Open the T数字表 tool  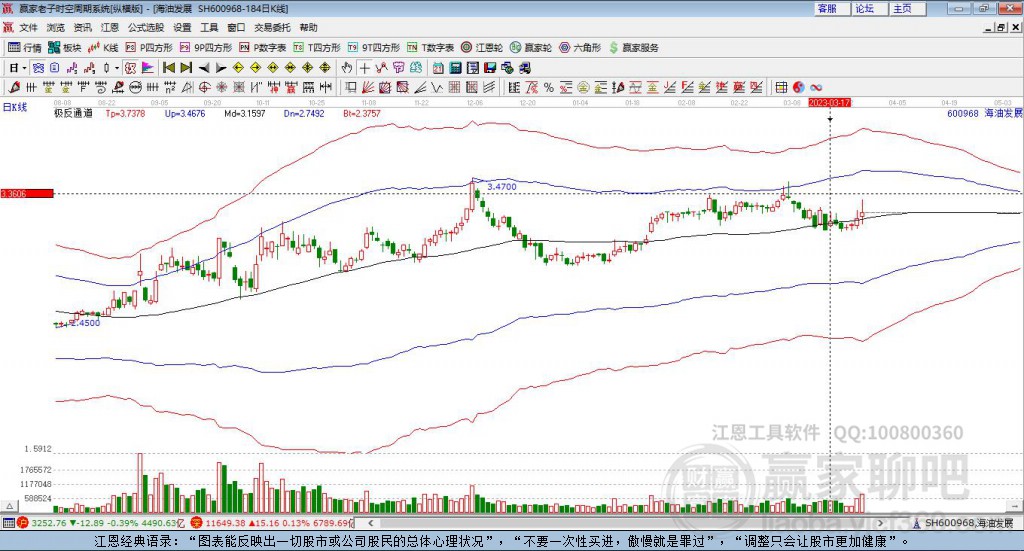430,48
